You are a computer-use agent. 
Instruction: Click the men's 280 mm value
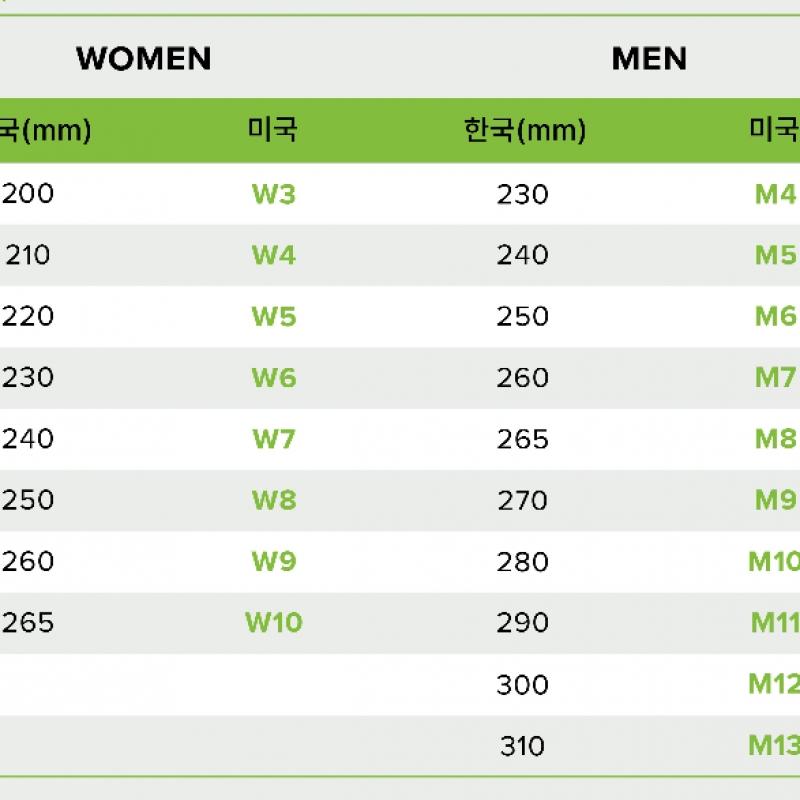[522, 561]
